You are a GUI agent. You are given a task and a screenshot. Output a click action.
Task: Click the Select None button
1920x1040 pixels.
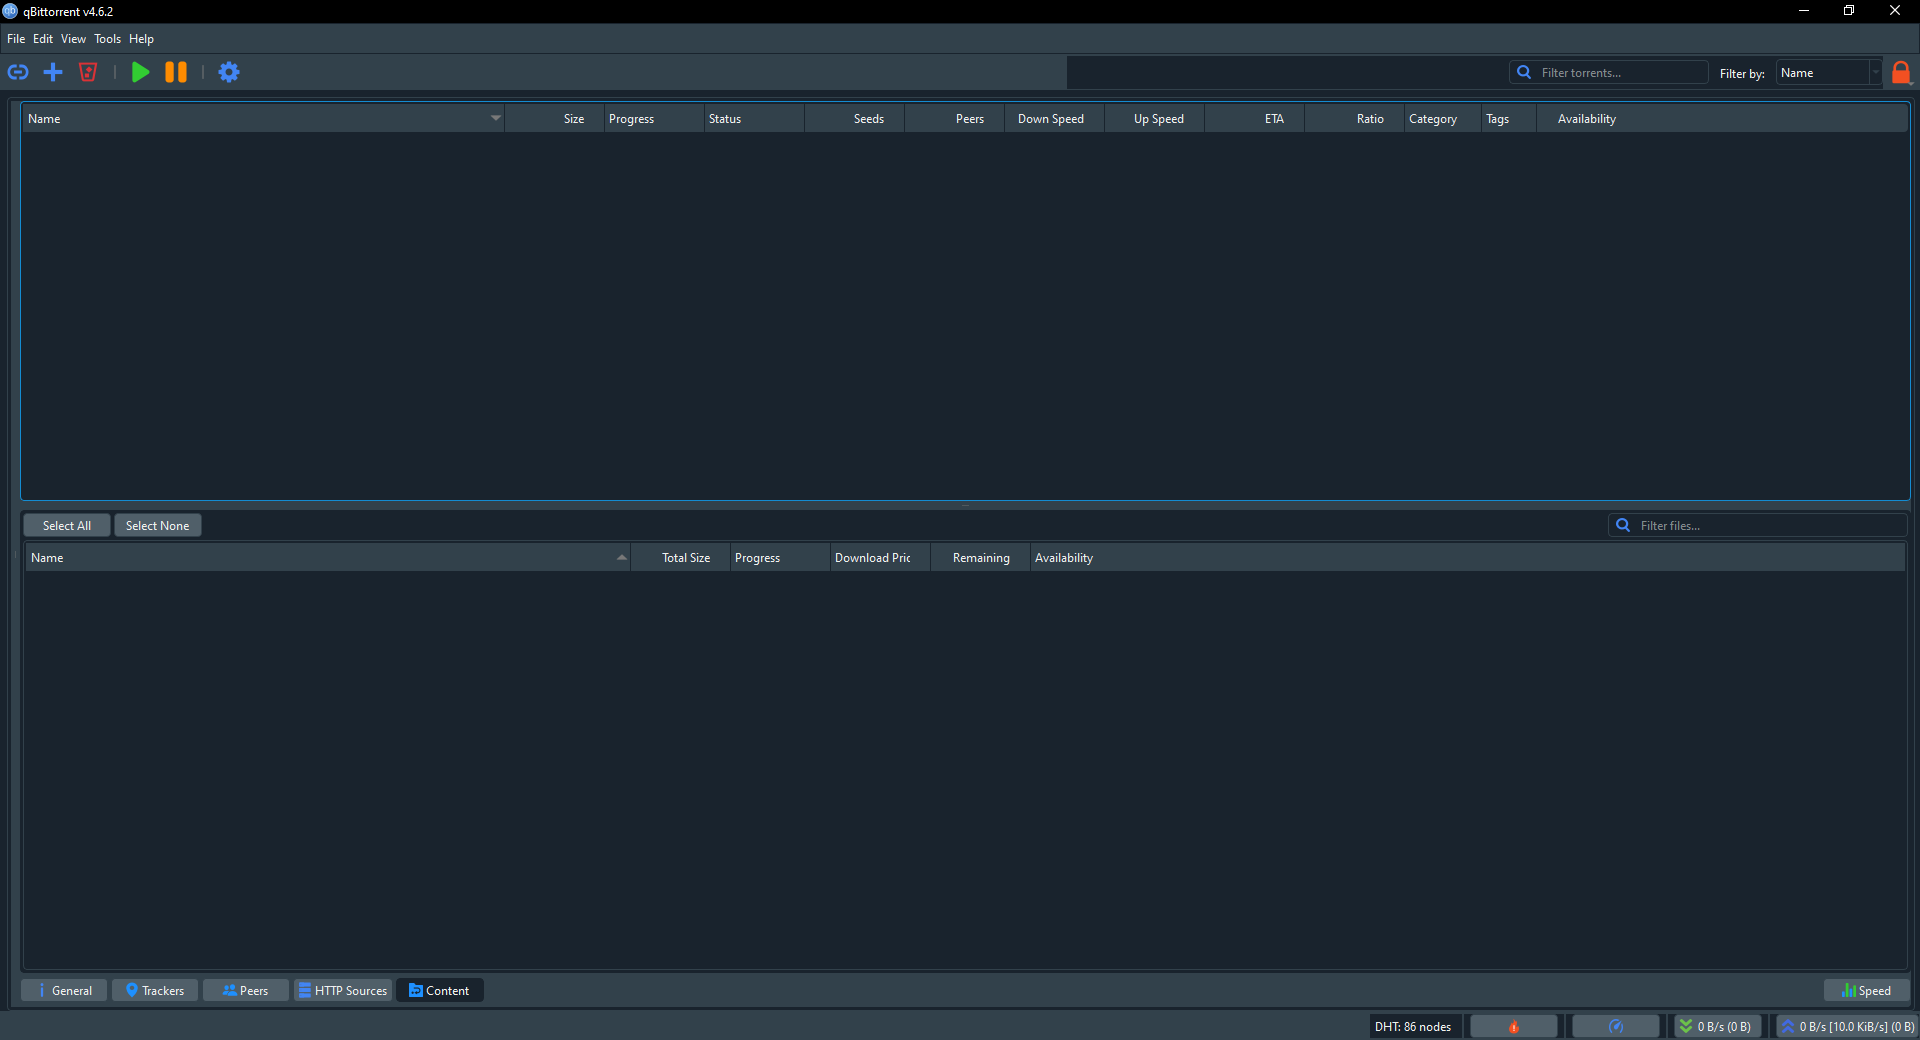158,525
